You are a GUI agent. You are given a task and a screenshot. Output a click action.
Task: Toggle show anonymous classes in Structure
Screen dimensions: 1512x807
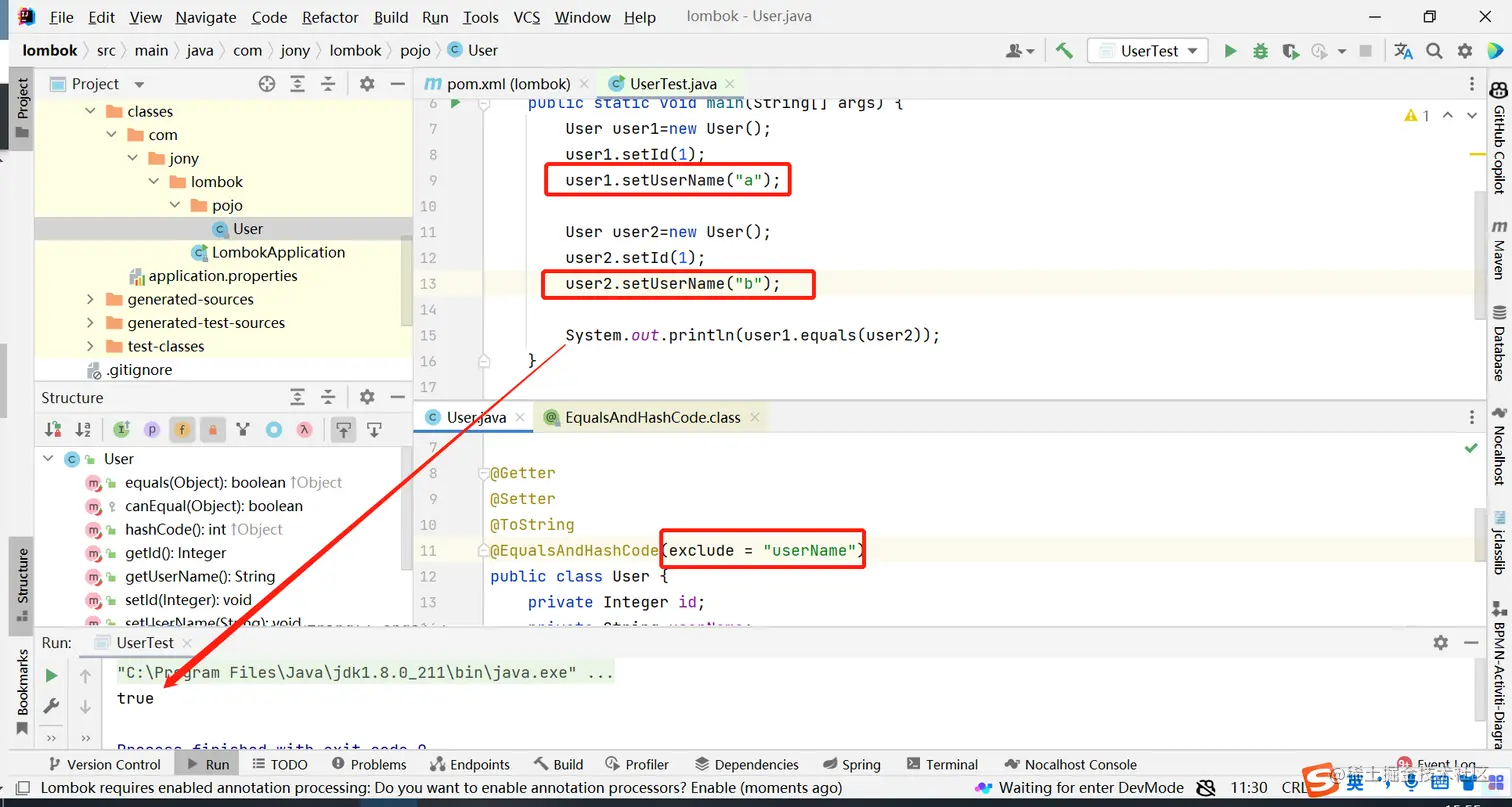273,430
